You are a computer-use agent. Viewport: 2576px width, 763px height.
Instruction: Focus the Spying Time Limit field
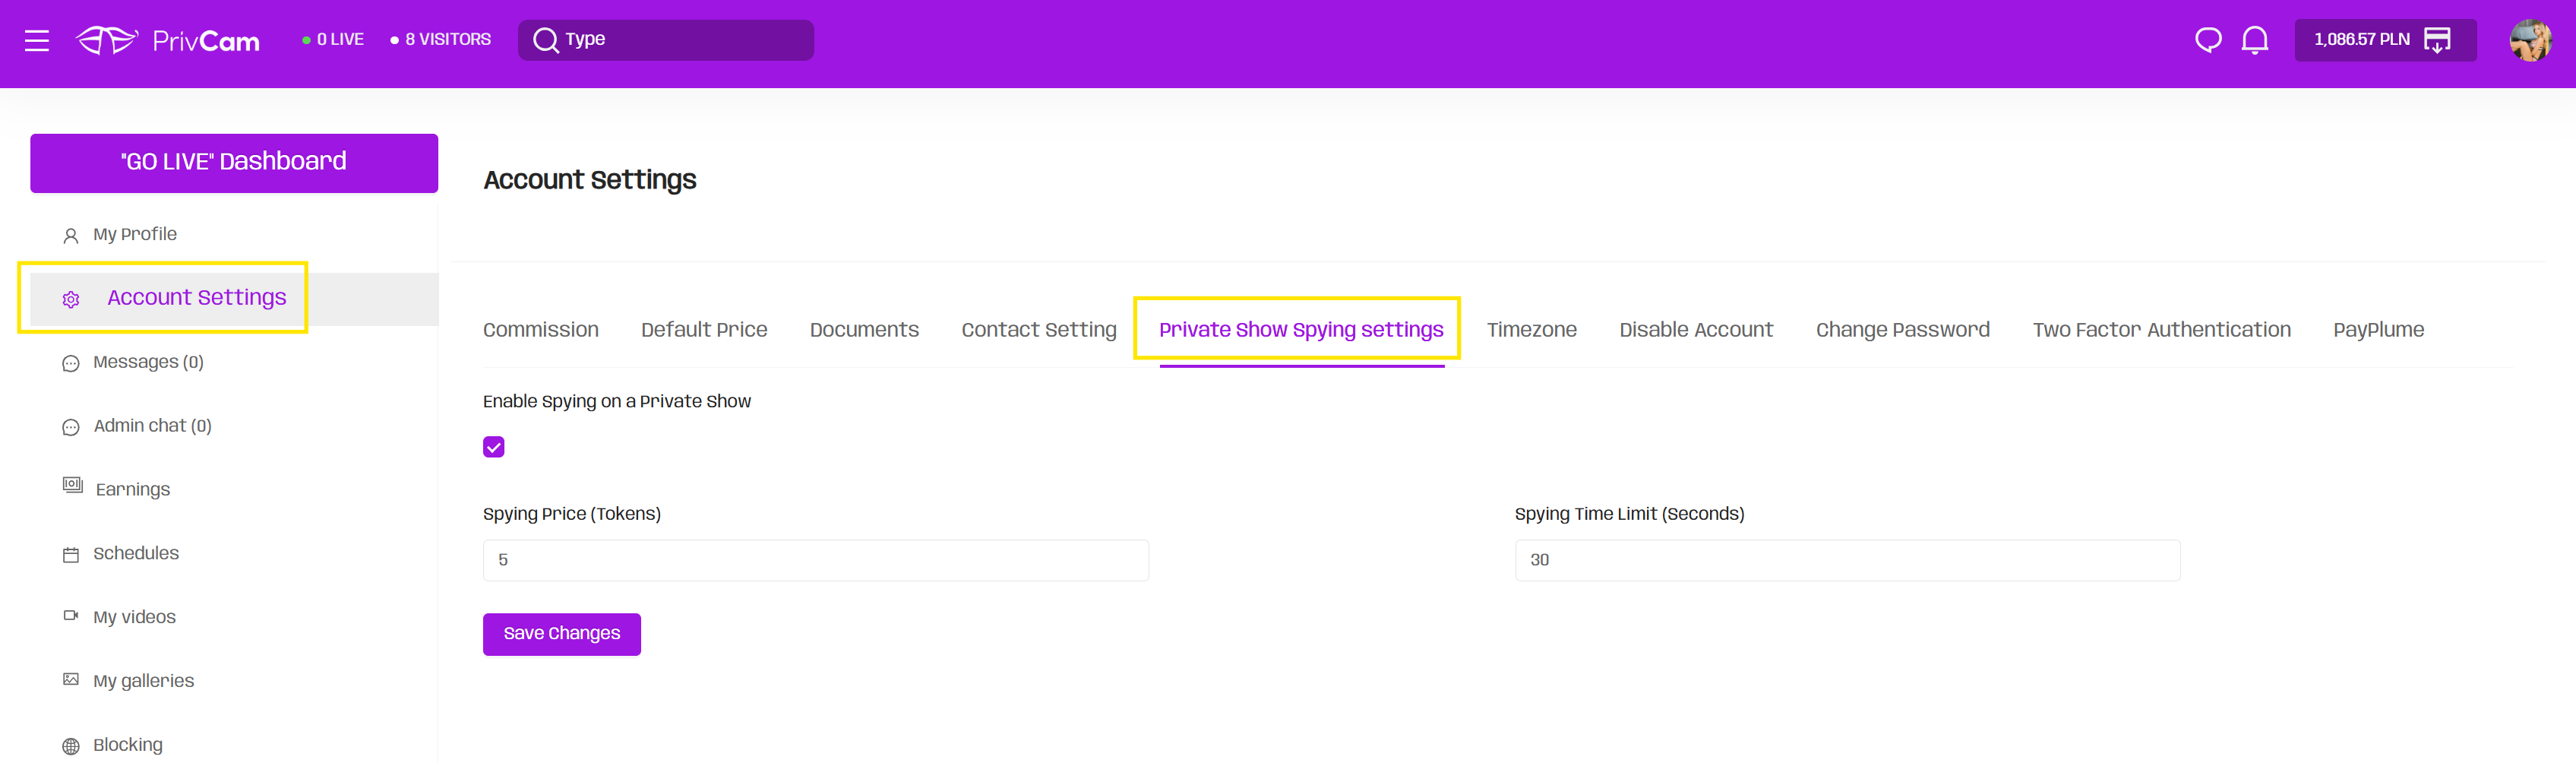[1846, 560]
